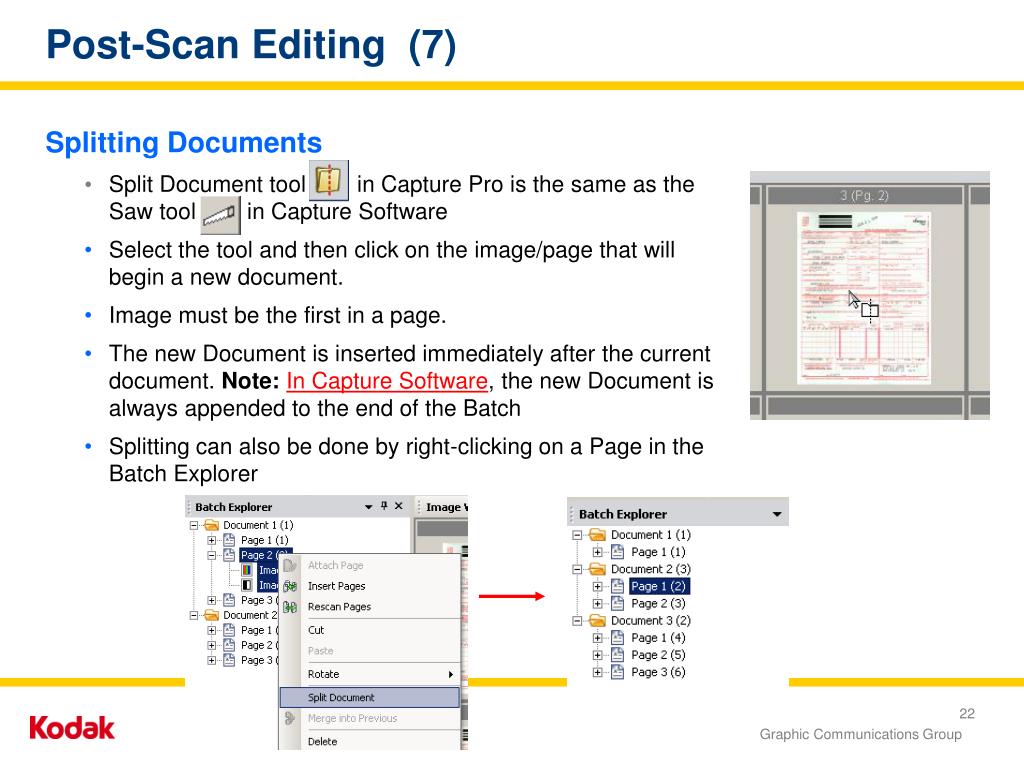Choose Insert Pages from context menu

point(370,586)
